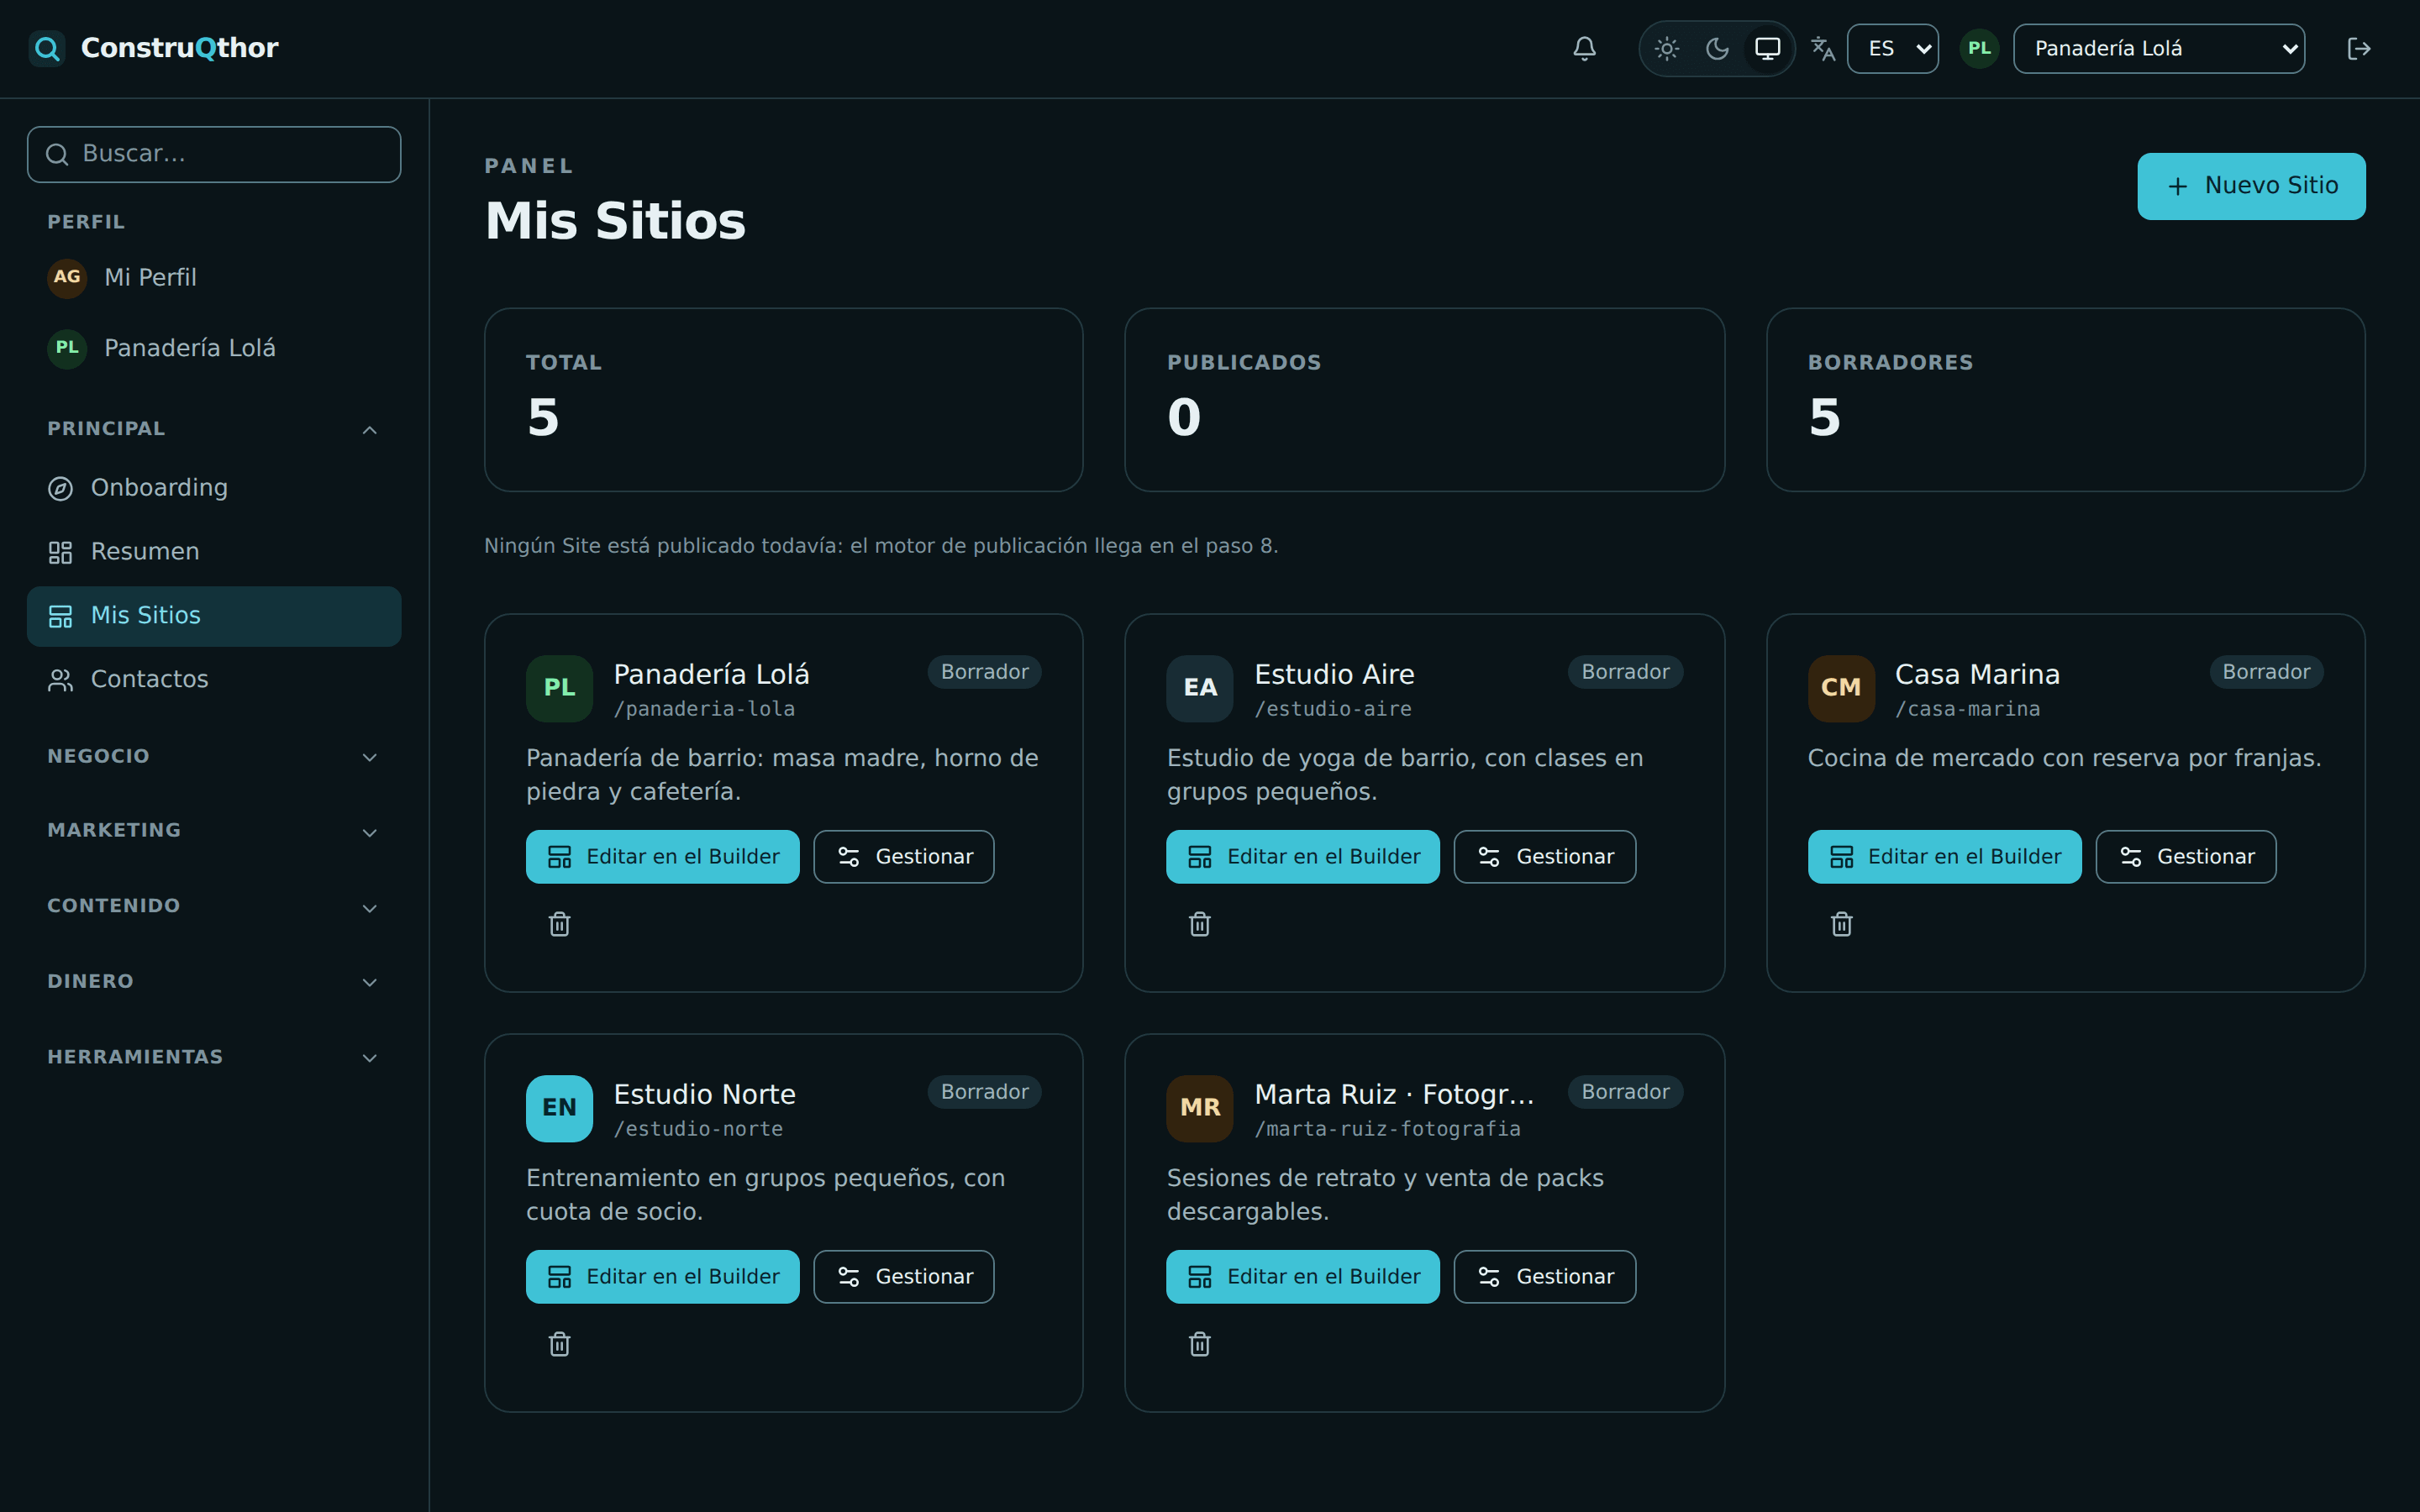This screenshot has height=1512, width=2420.
Task: Select Mis Sitios in the sidebar
Action: [x=214, y=616]
